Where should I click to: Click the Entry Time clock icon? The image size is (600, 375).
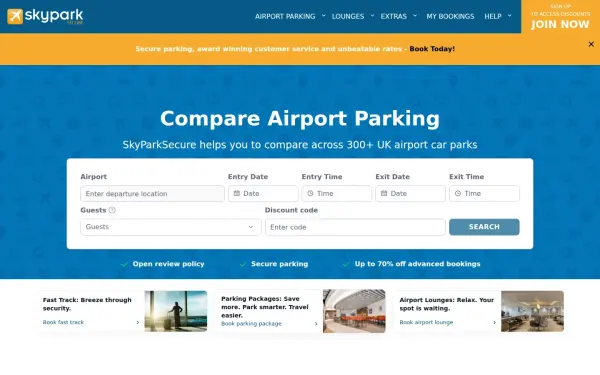310,194
